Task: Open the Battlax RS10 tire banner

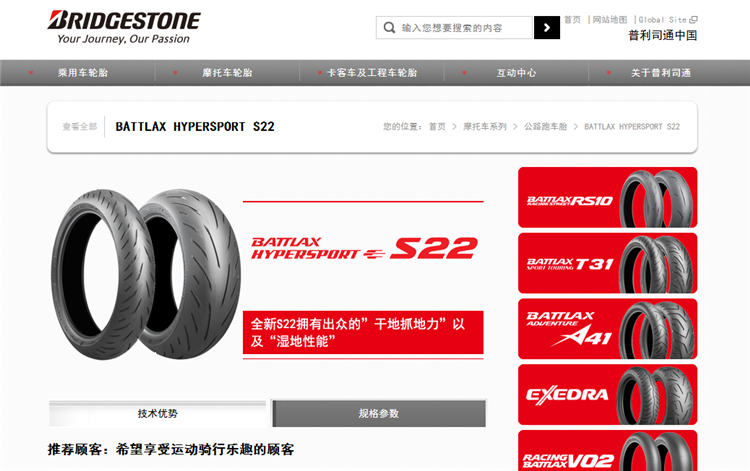Action: [x=607, y=197]
